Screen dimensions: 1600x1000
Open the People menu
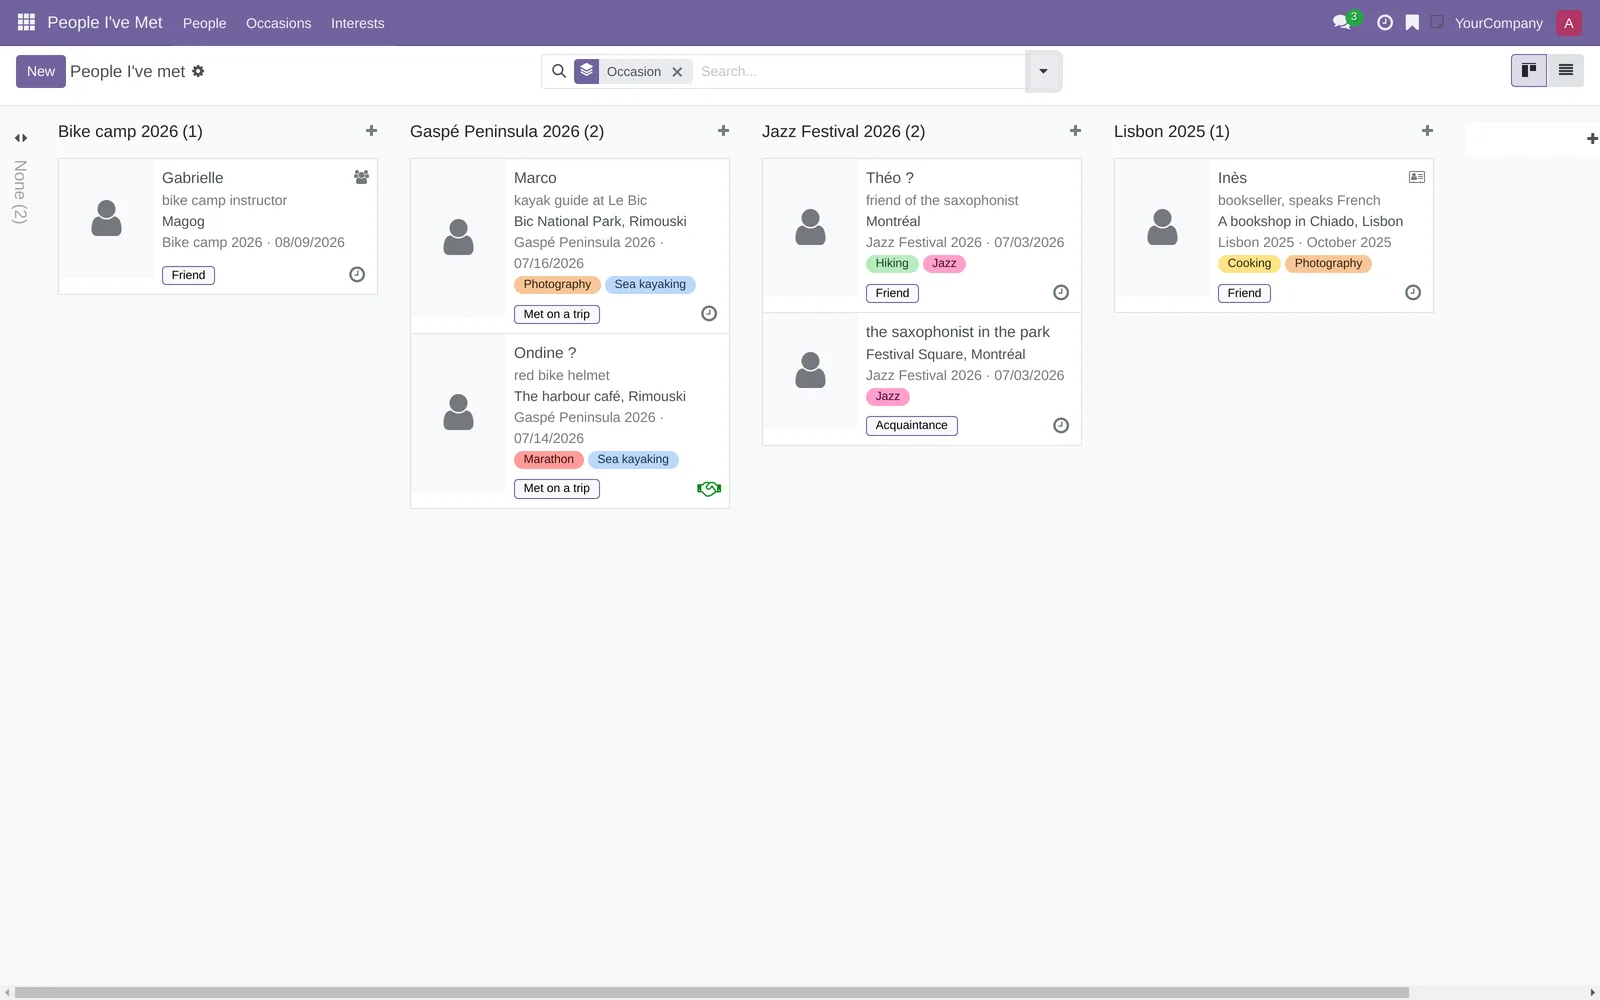[204, 23]
